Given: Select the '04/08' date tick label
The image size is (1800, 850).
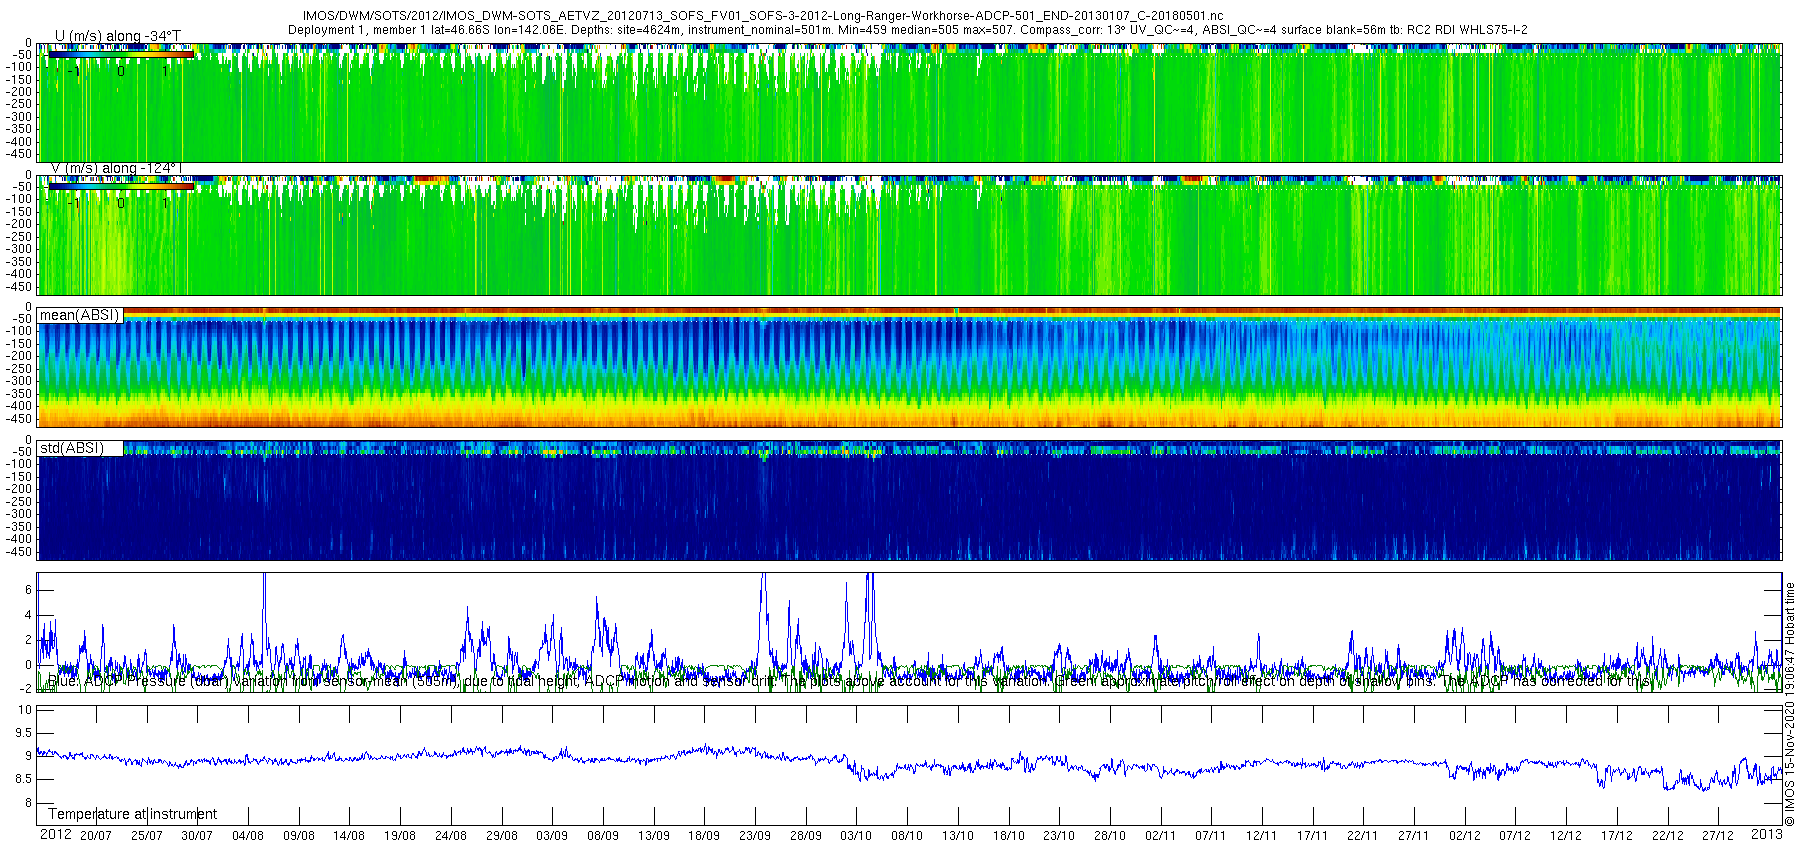Looking at the screenshot, I should (x=248, y=836).
